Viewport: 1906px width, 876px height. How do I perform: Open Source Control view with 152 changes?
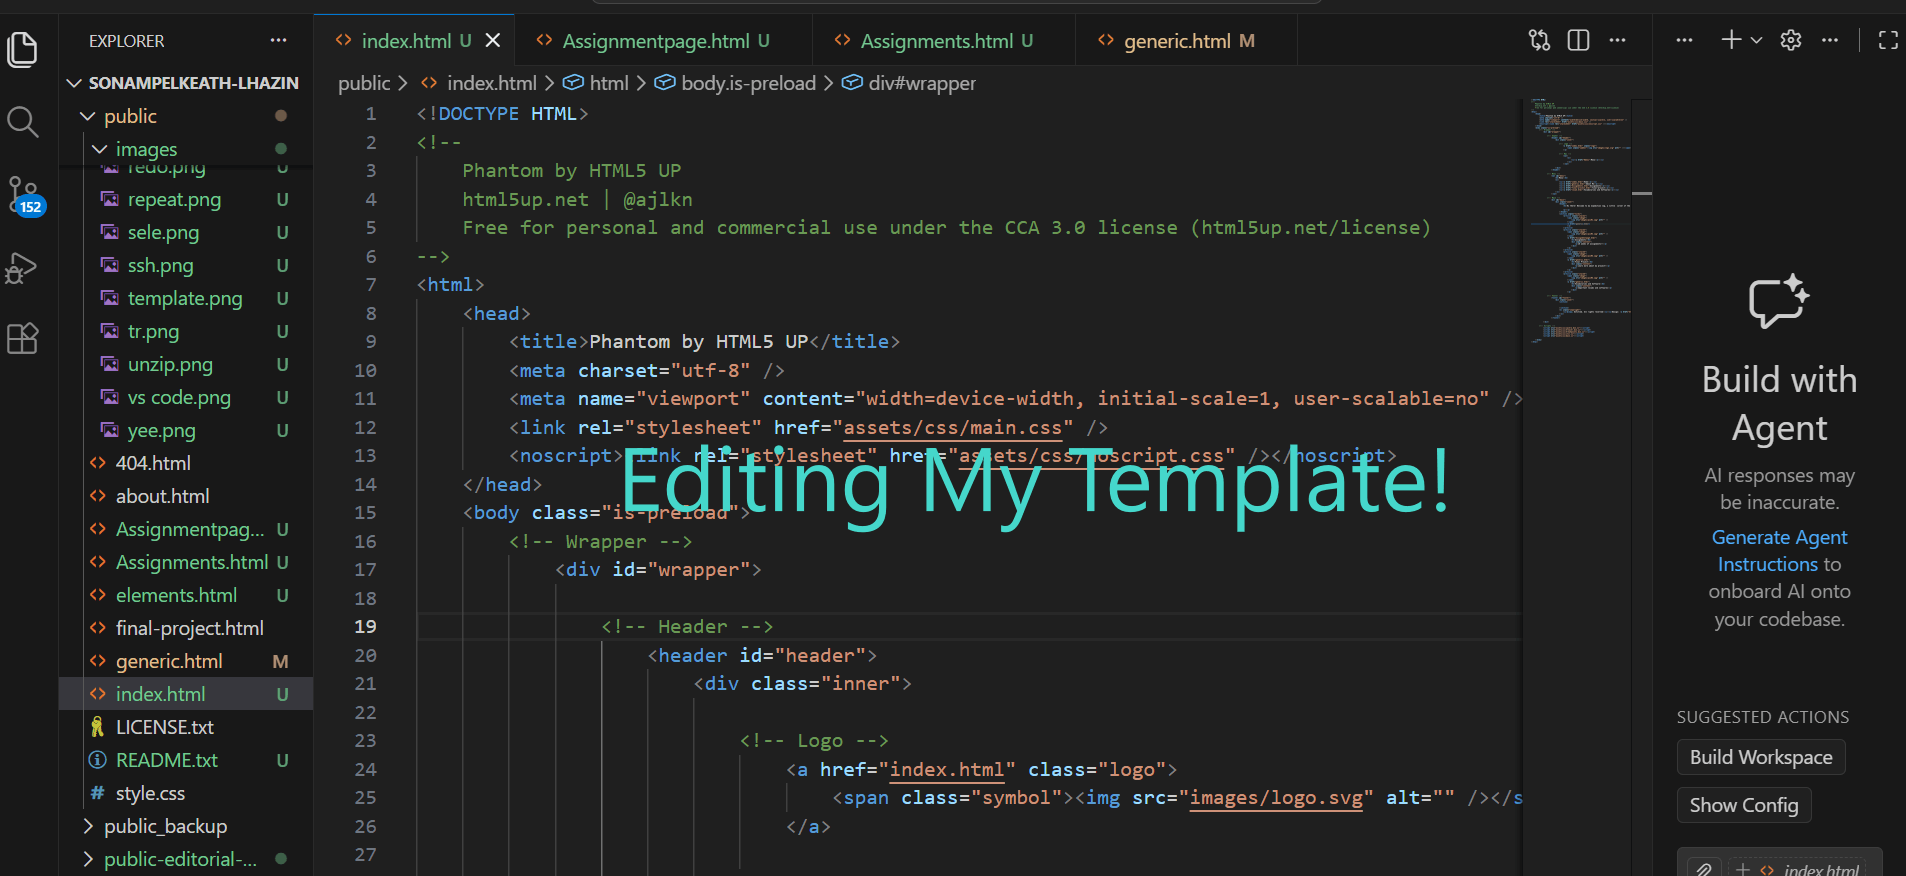click(24, 195)
